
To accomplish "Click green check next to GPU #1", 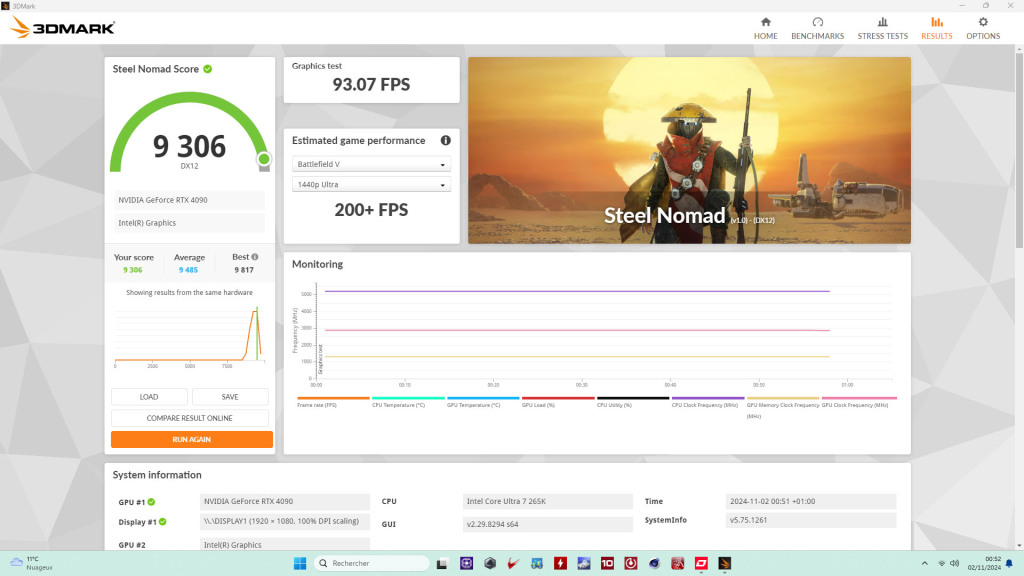I will click(x=152, y=502).
